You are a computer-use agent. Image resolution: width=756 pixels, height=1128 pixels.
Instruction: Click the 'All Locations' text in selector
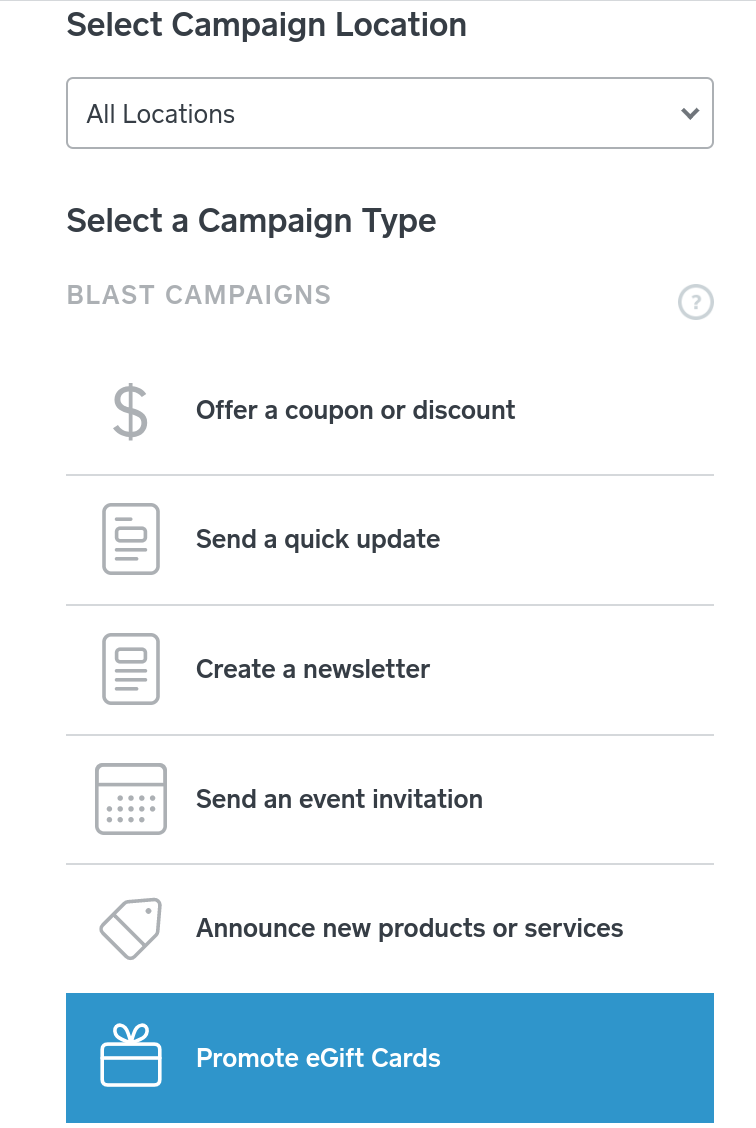pyautogui.click(x=160, y=114)
